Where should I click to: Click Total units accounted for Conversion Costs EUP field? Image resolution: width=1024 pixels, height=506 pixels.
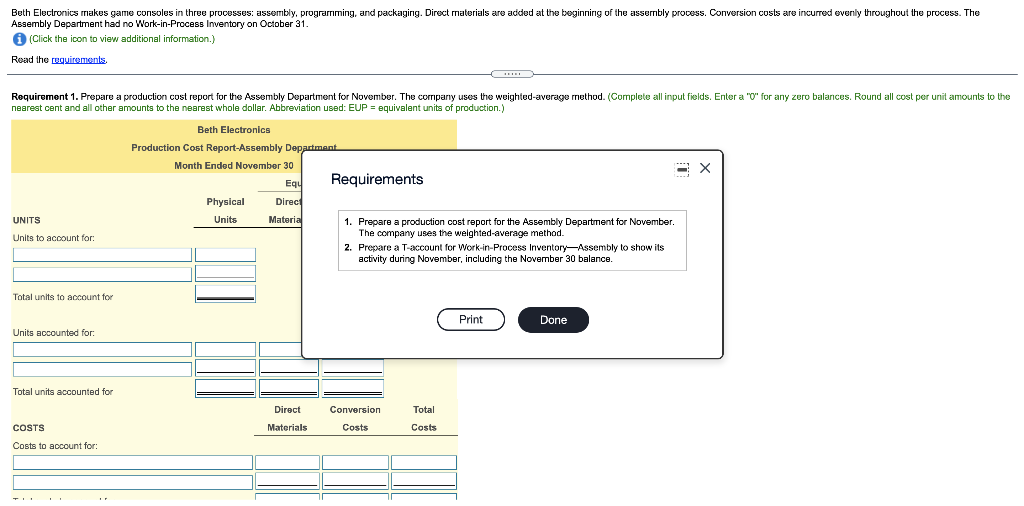point(353,389)
